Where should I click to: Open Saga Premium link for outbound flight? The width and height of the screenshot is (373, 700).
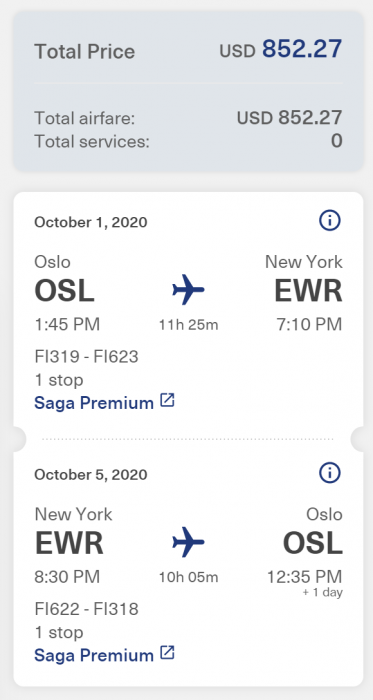(94, 403)
